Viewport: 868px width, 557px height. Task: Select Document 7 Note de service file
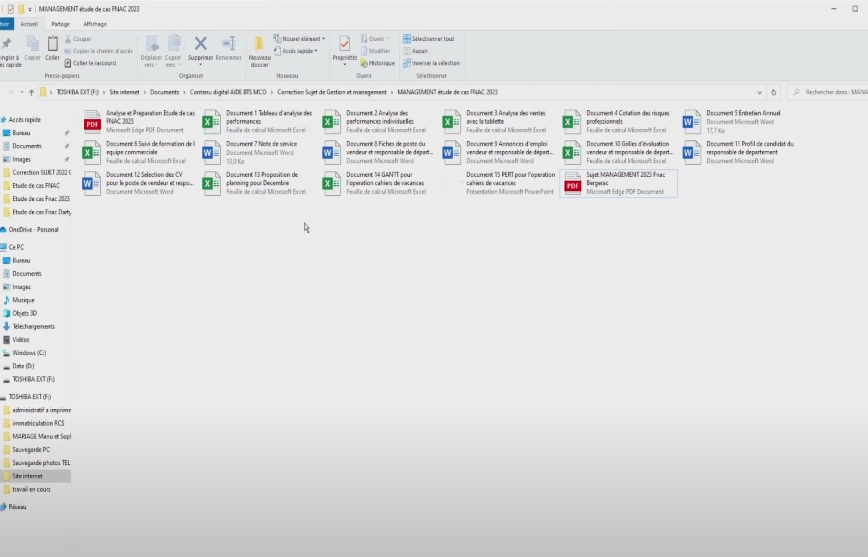click(259, 152)
